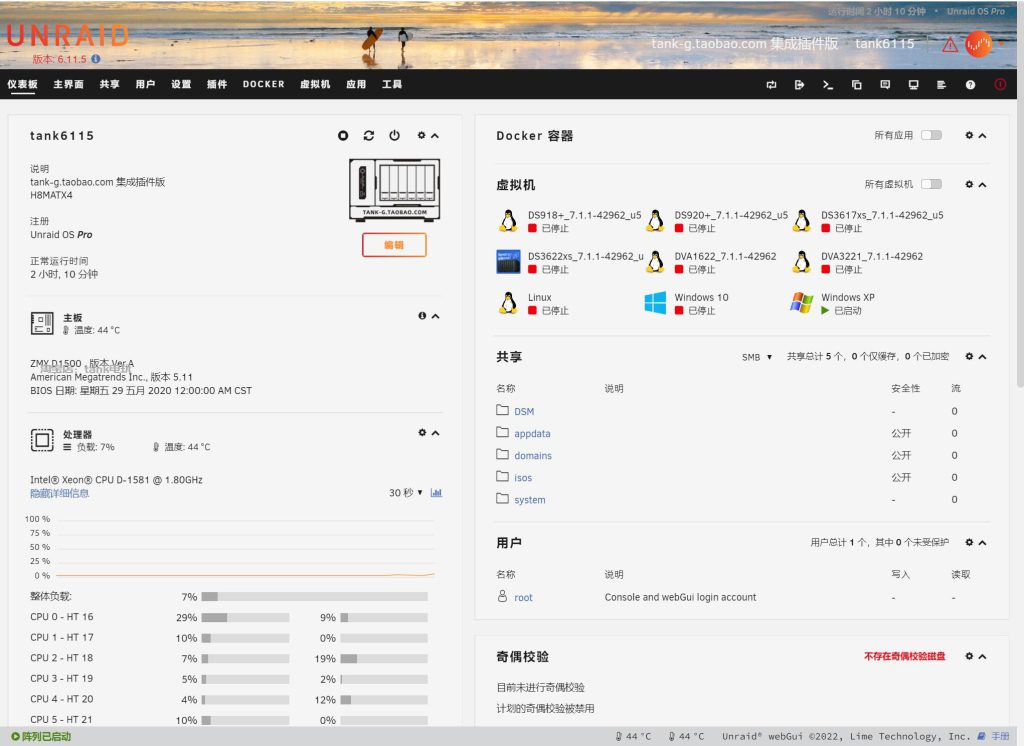Open the feedback speech bubble icon
Screen dimensions: 1024x746
[884, 85]
